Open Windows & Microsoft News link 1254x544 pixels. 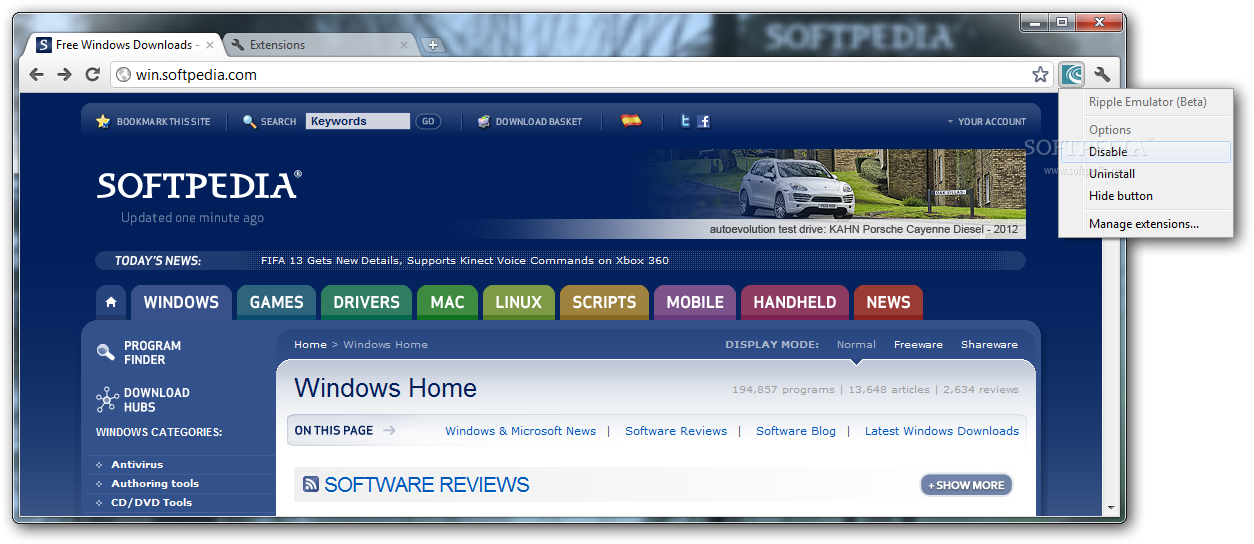(520, 431)
